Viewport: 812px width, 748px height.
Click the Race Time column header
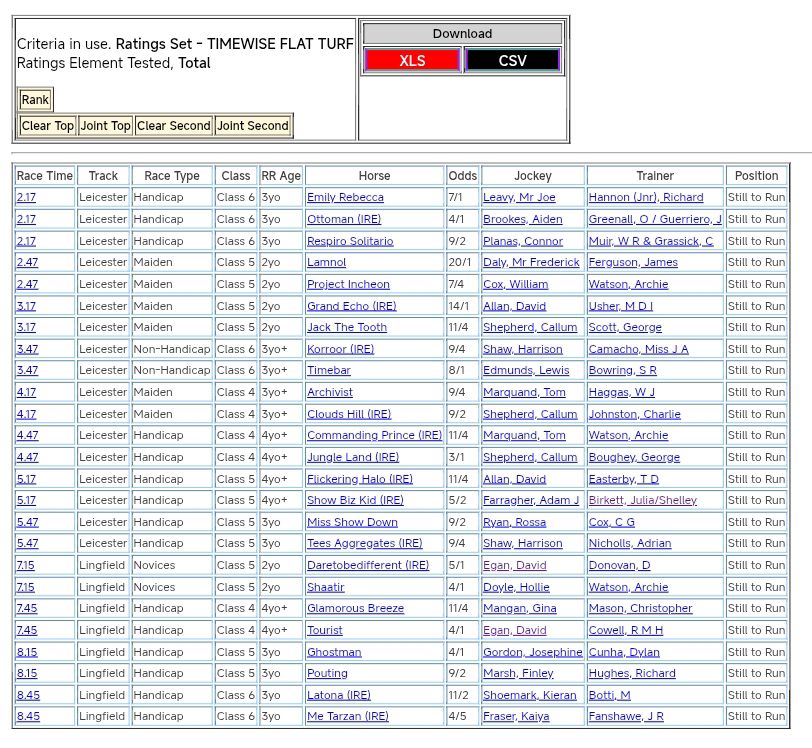tap(45, 176)
